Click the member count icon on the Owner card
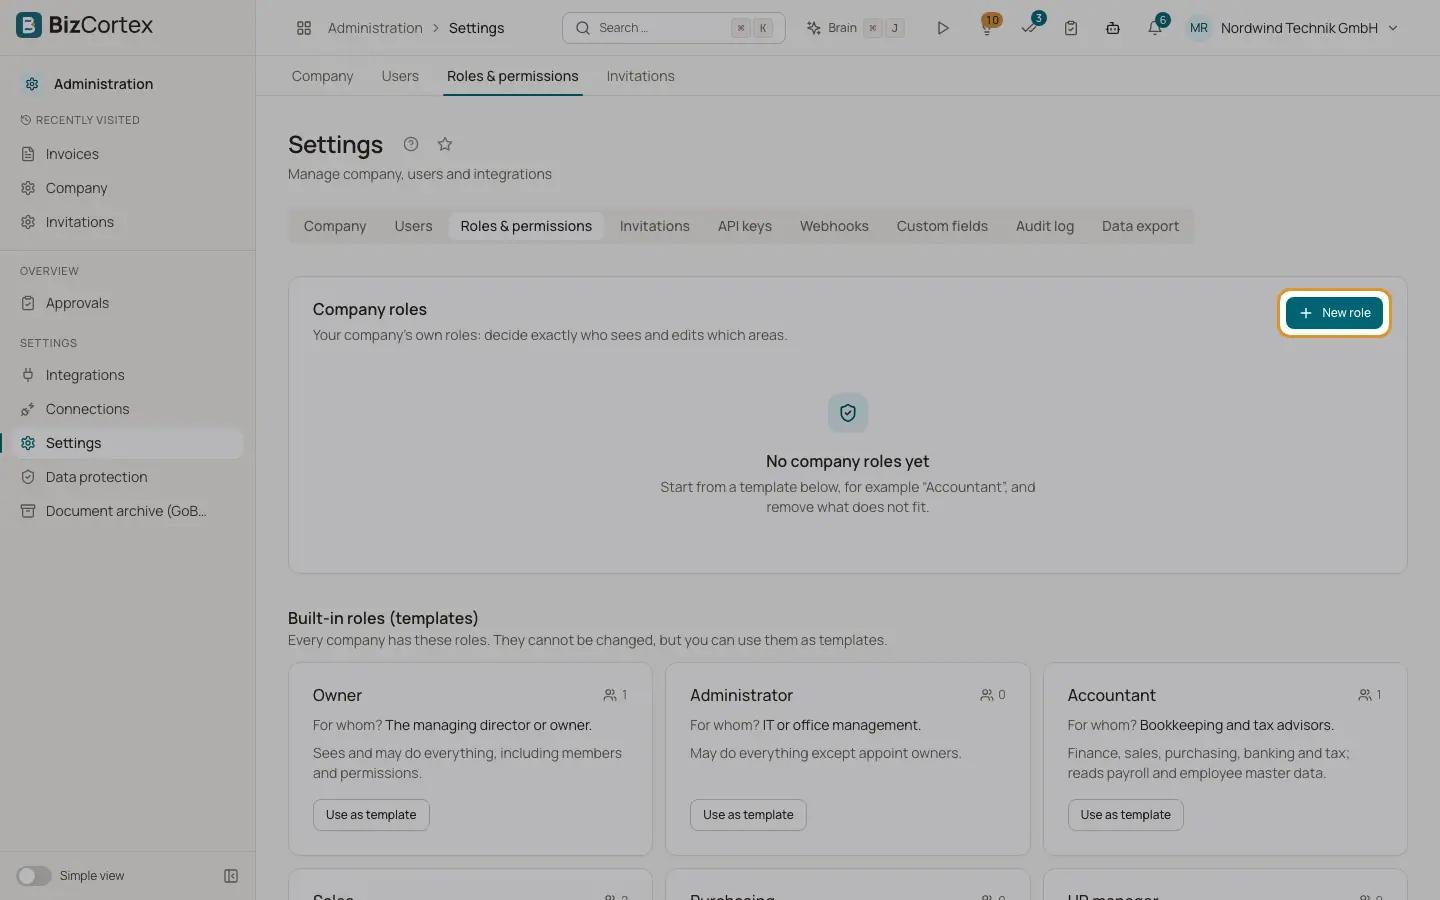This screenshot has height=900, width=1440. [610, 695]
